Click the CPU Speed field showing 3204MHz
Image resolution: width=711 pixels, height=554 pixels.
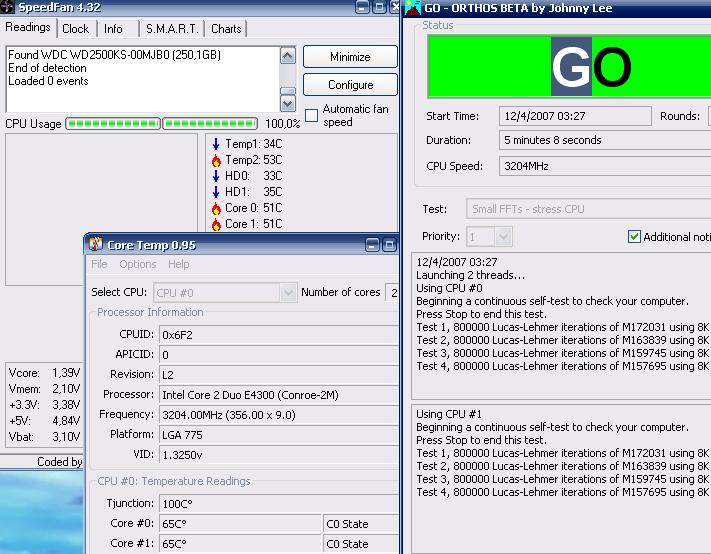(x=605, y=166)
